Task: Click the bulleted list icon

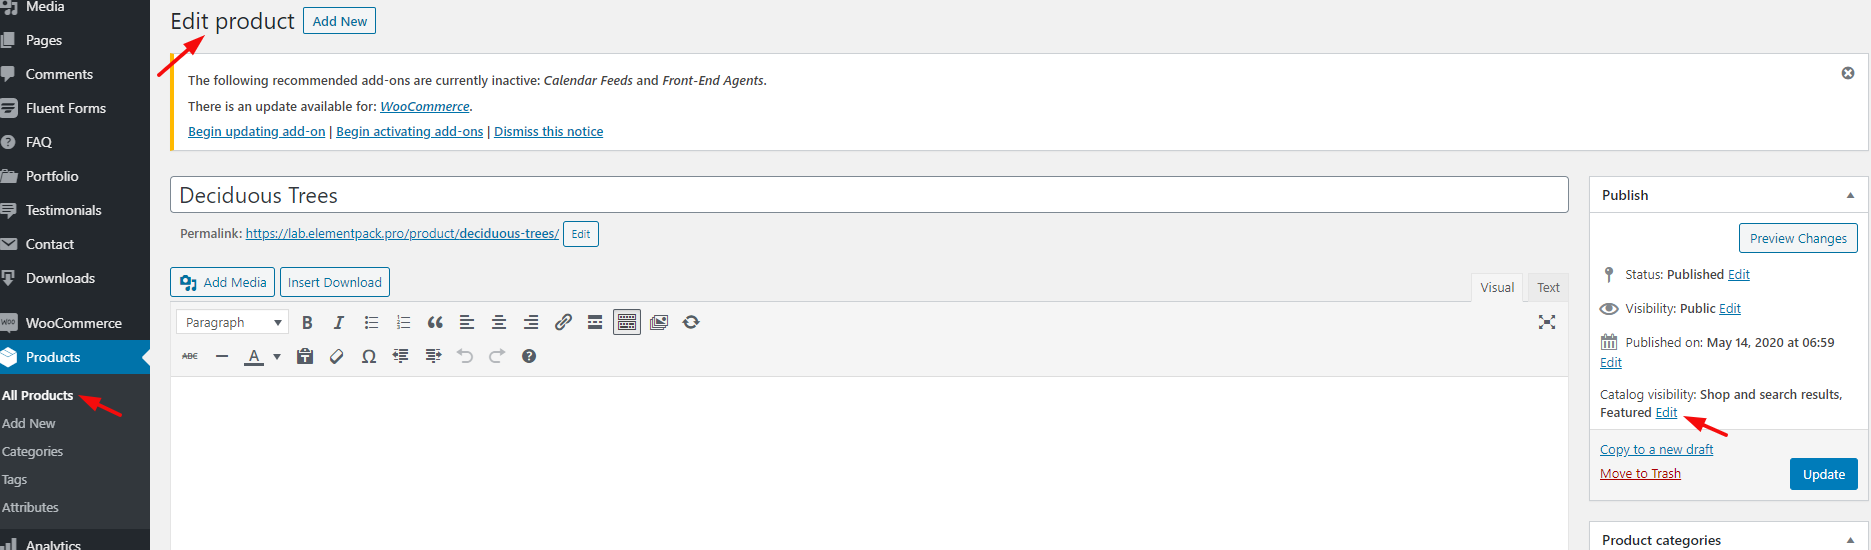Action: tap(371, 322)
